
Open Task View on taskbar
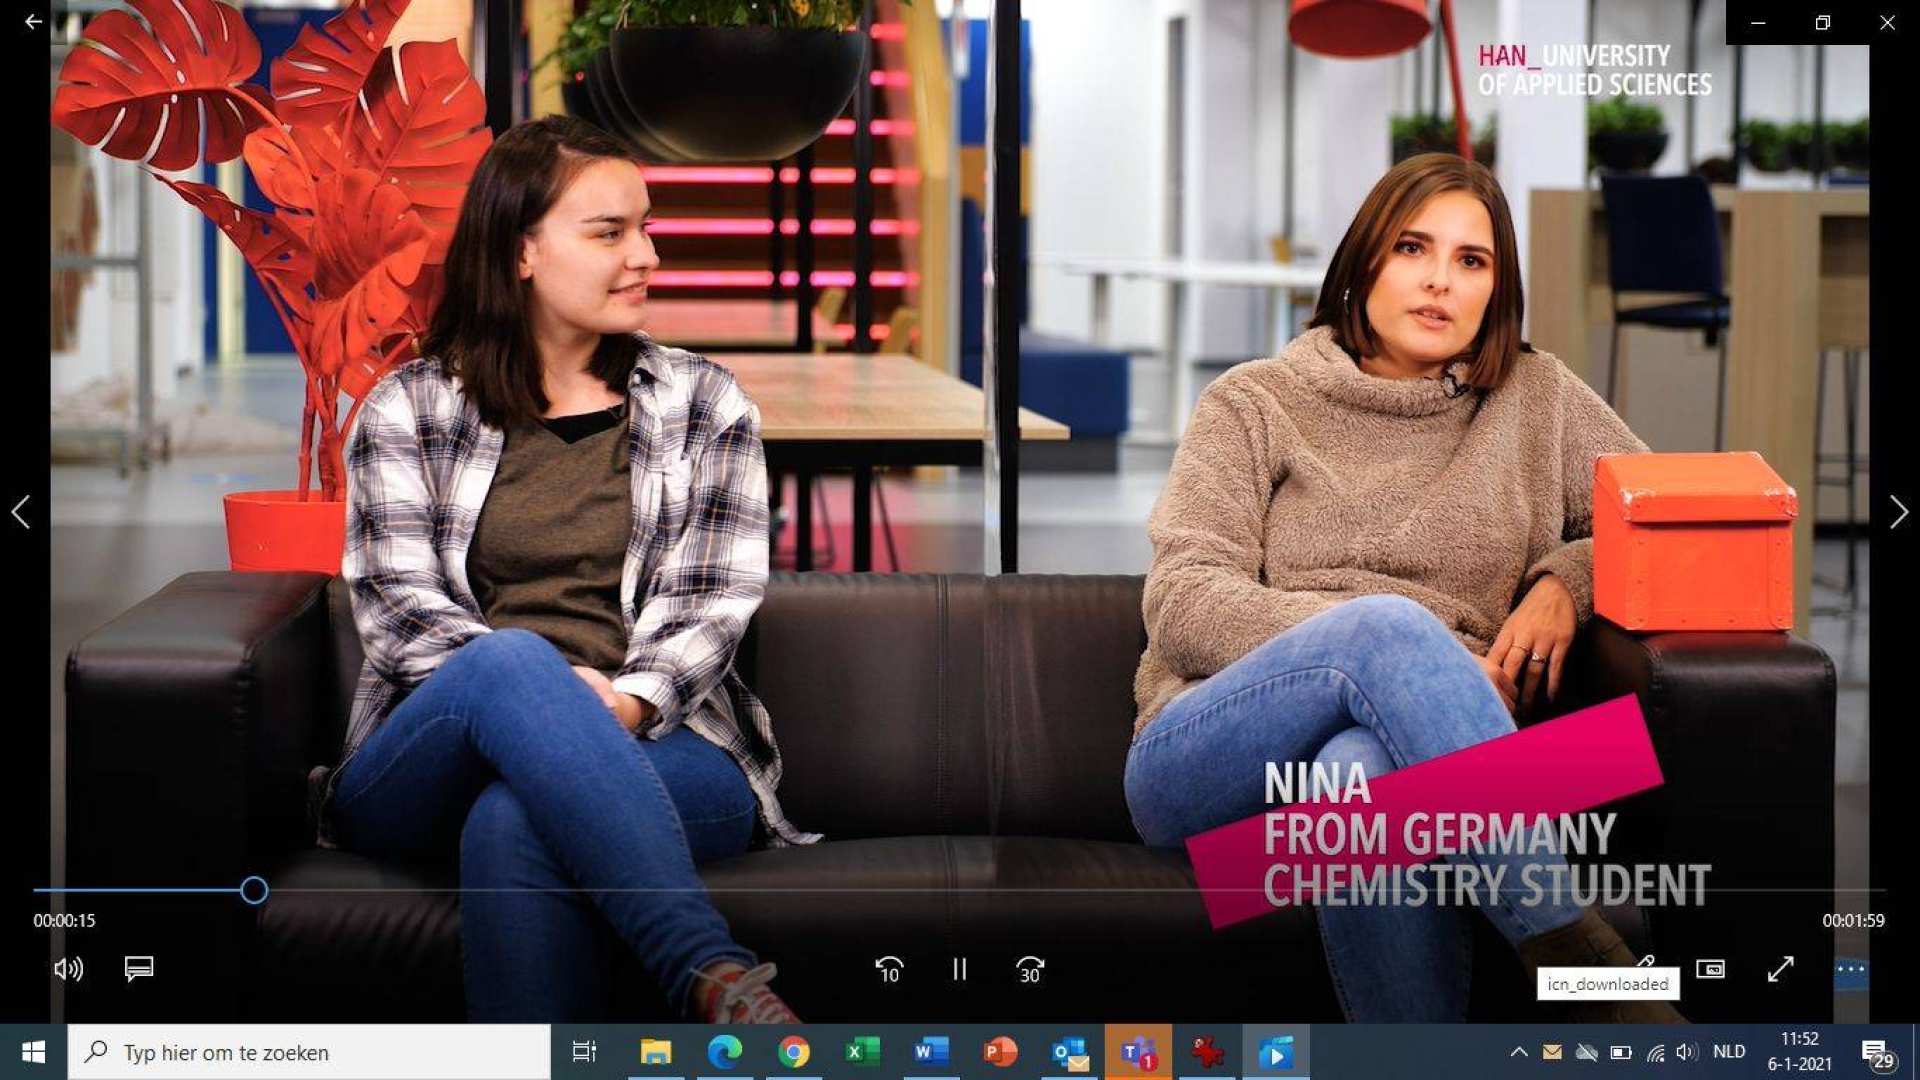(x=584, y=1052)
